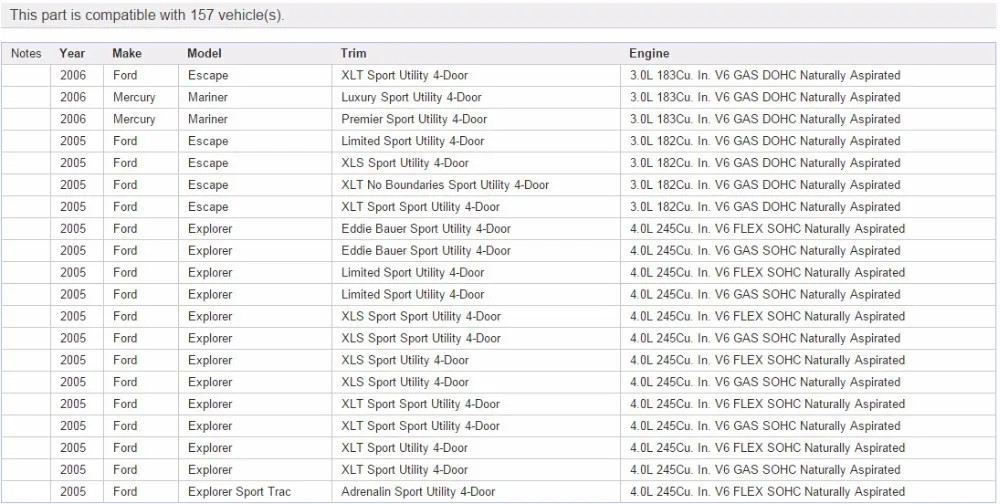Click "Mercury" in the Luxury Sport Utility row
This screenshot has width=1000, height=504.
(x=134, y=97)
